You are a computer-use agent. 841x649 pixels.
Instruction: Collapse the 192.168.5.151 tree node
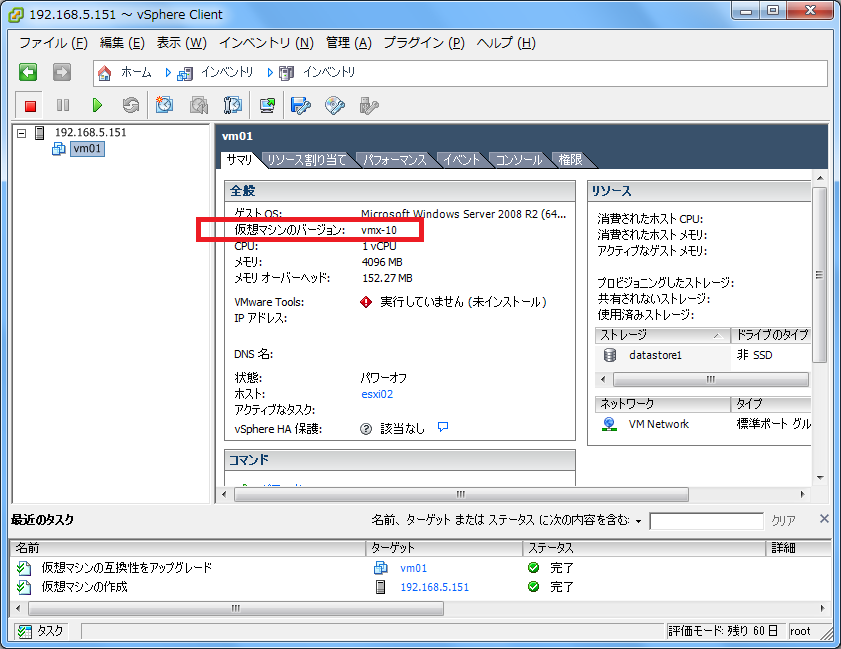click(x=21, y=133)
